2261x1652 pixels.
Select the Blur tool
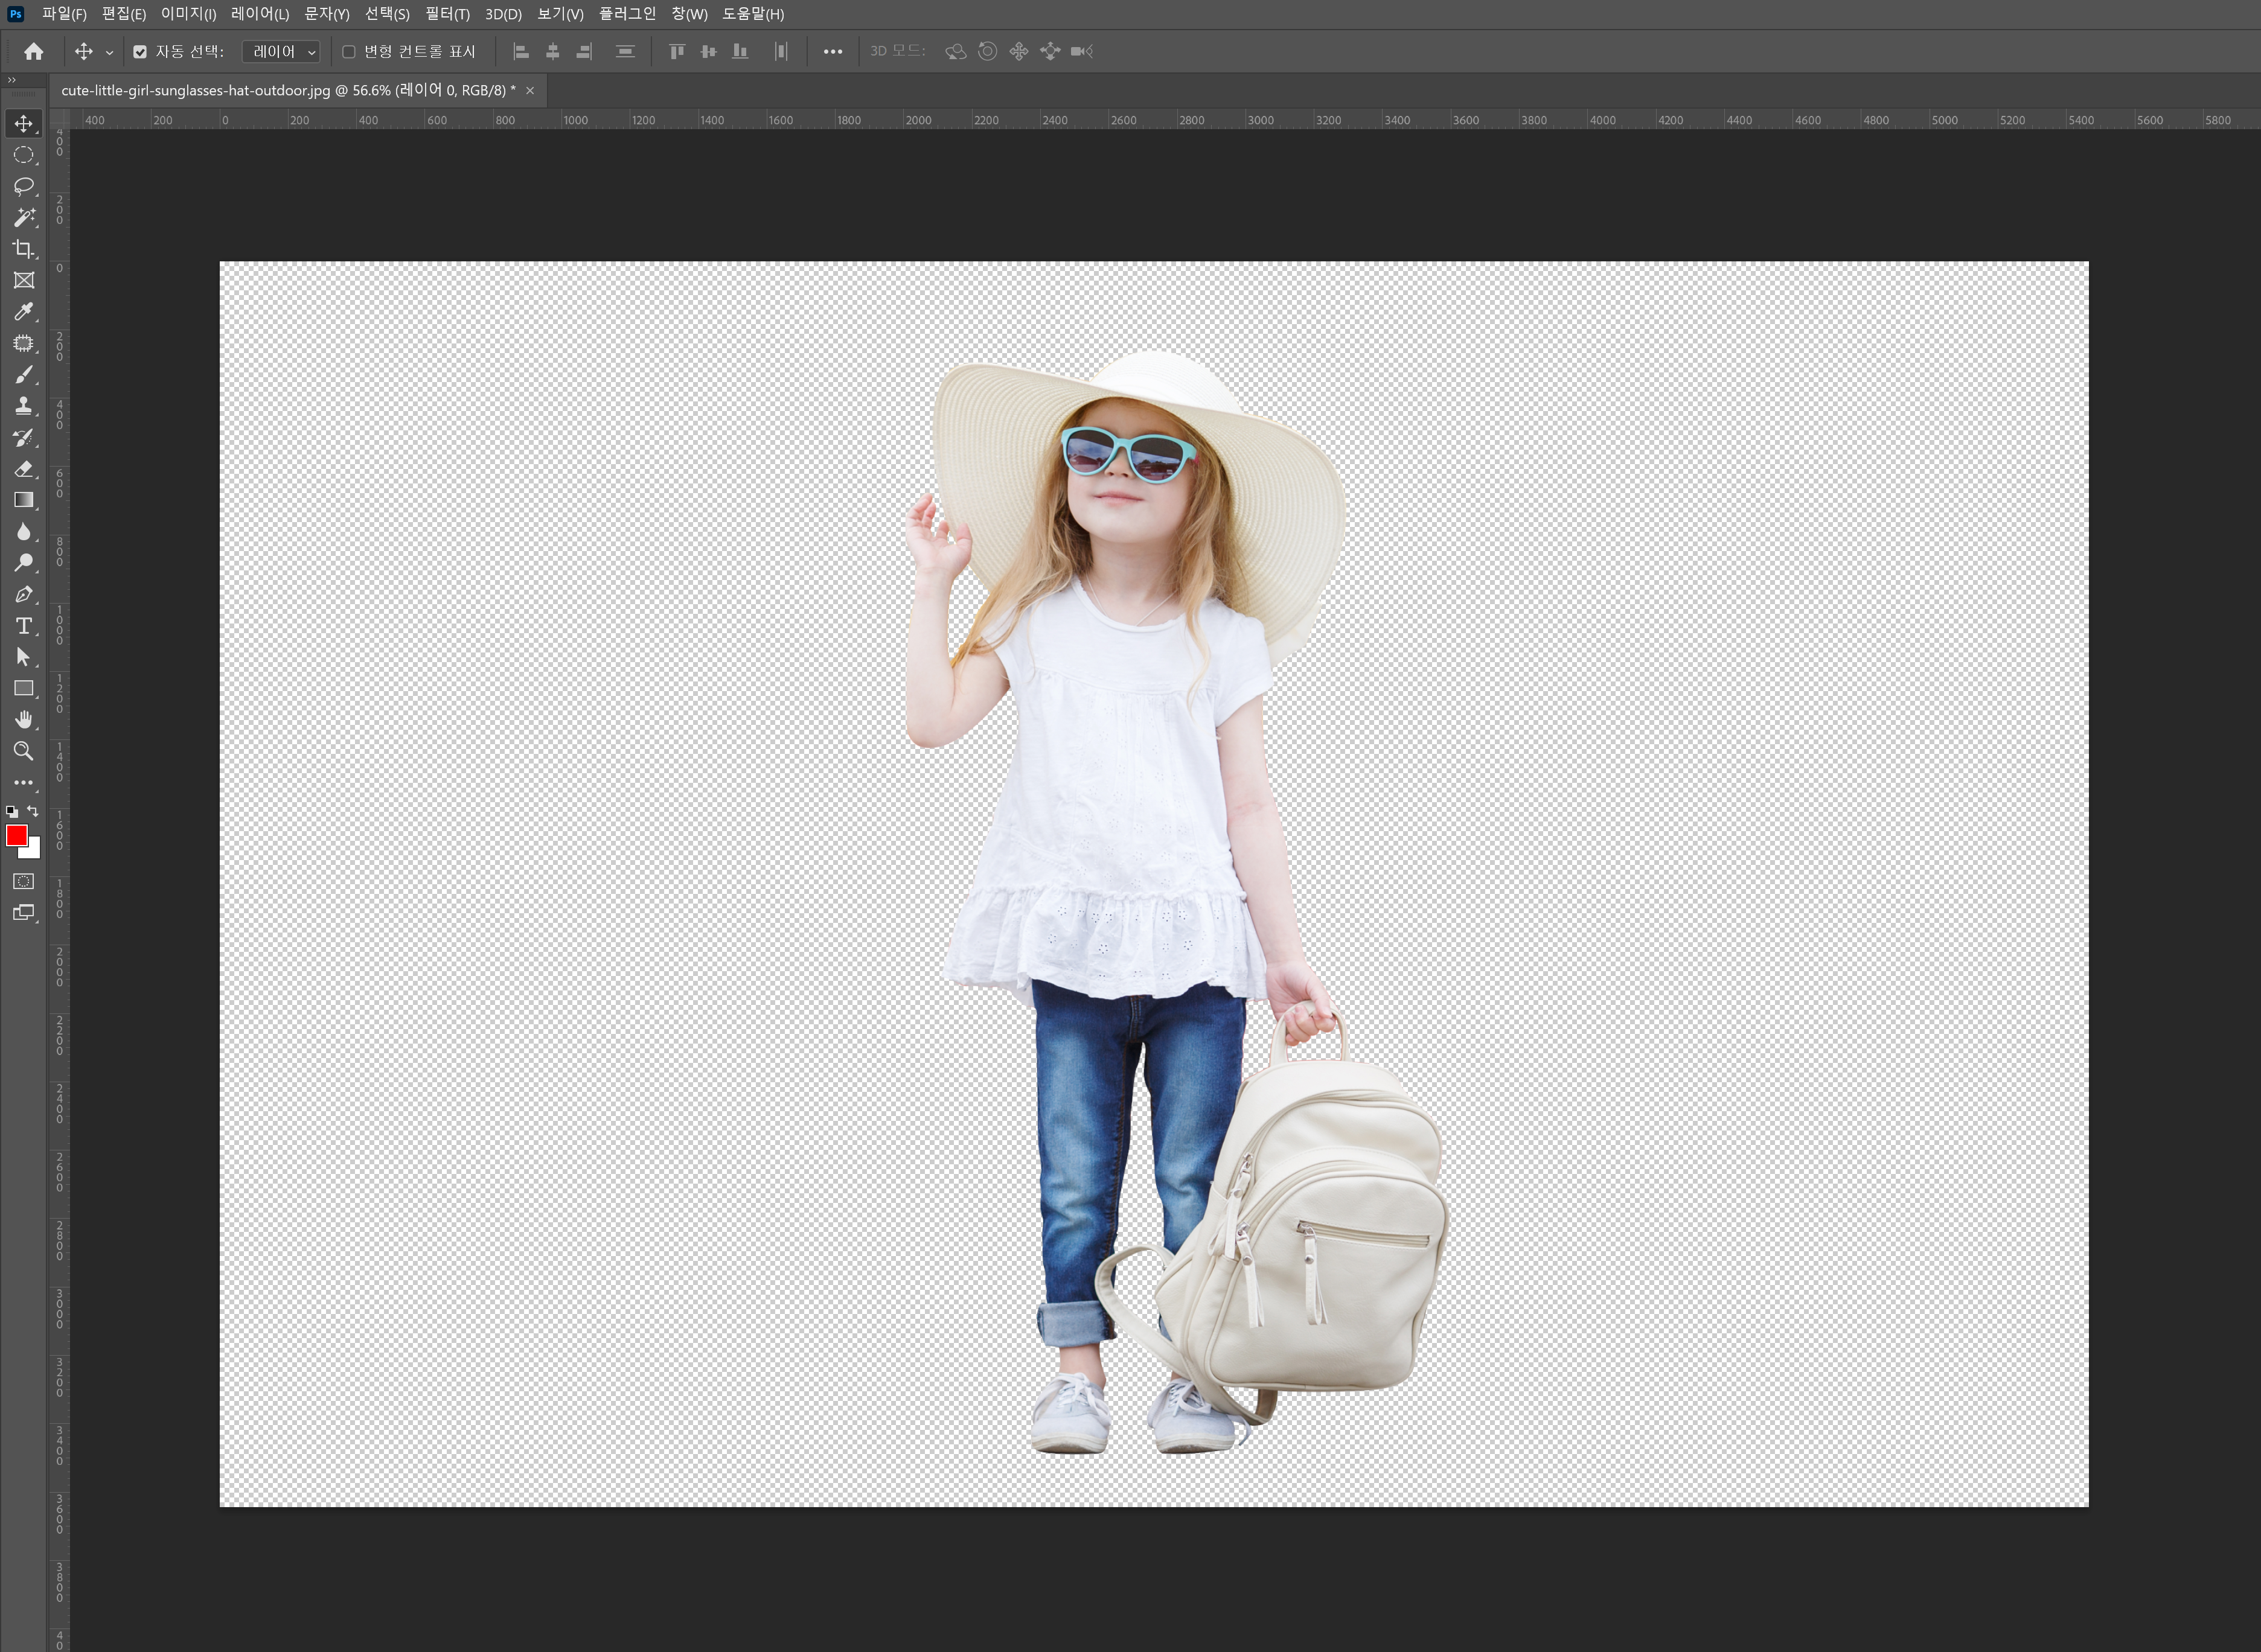click(24, 532)
